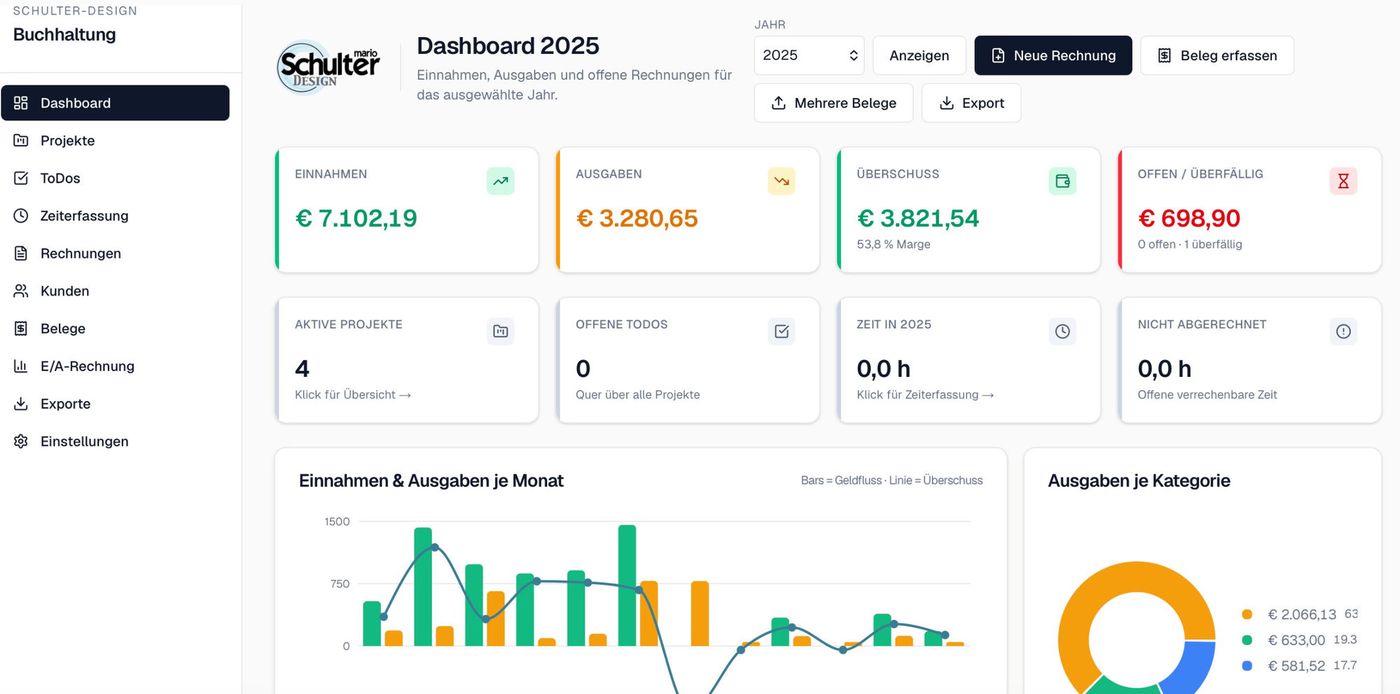Follow the Klick für Zeiterfassung link
Viewport: 1400px width, 694px height.
(x=925, y=395)
